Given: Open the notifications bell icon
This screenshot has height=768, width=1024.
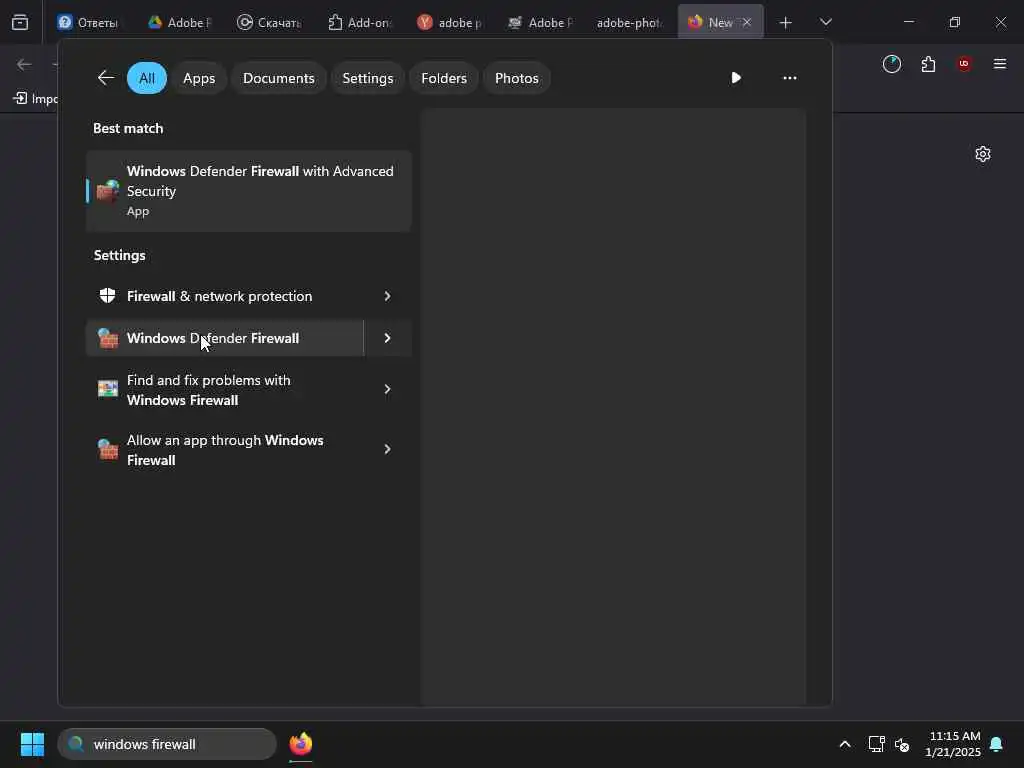Looking at the screenshot, I should tap(997, 744).
